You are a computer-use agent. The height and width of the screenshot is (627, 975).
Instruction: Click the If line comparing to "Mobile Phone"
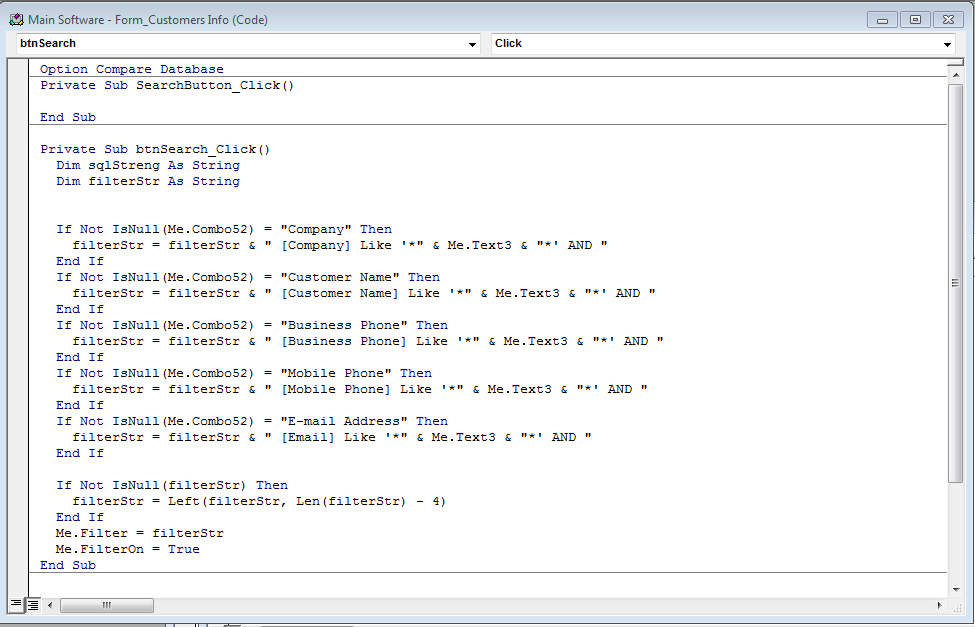[x=244, y=373]
